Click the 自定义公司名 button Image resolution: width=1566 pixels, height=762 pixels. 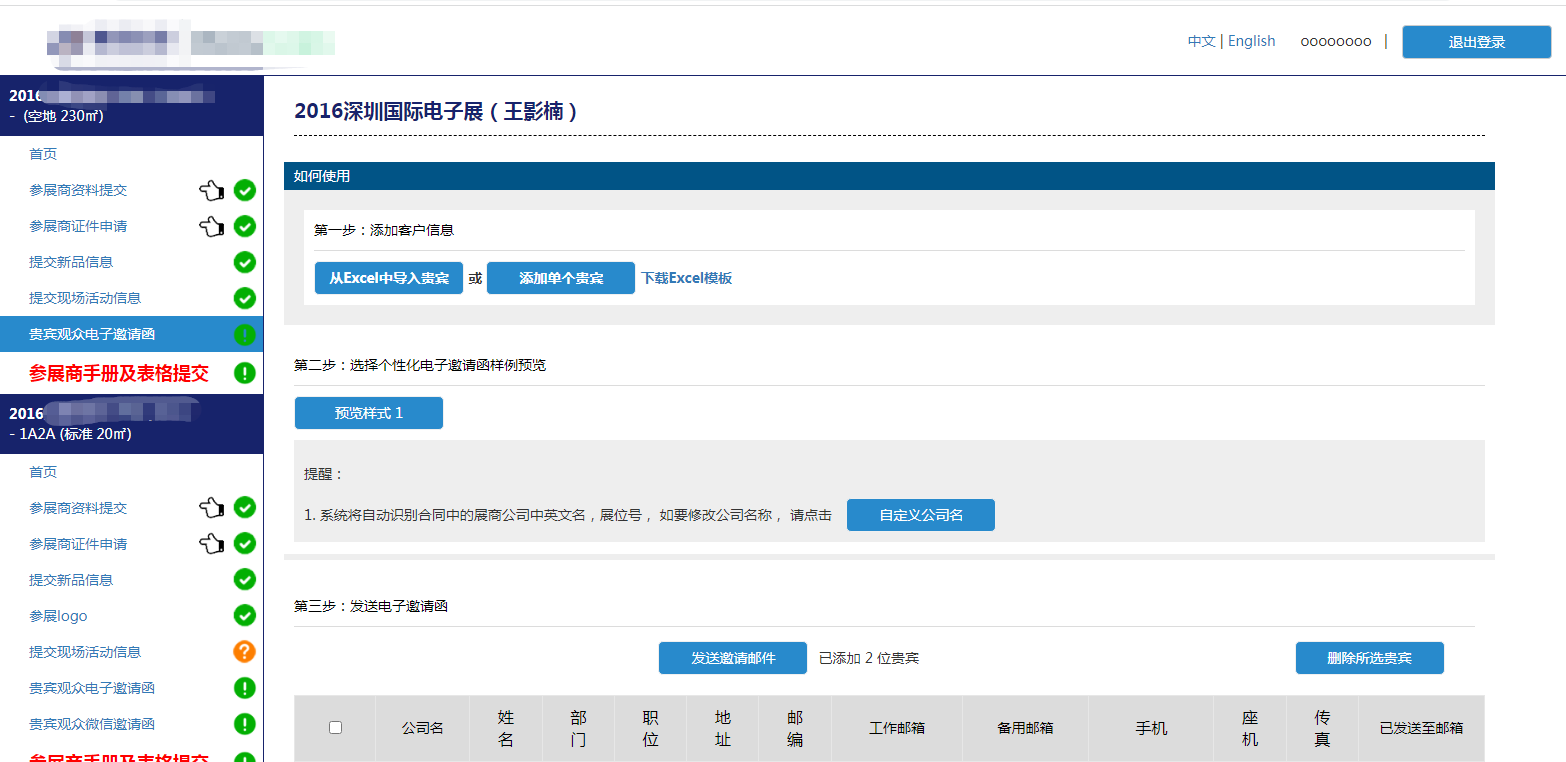[921, 515]
